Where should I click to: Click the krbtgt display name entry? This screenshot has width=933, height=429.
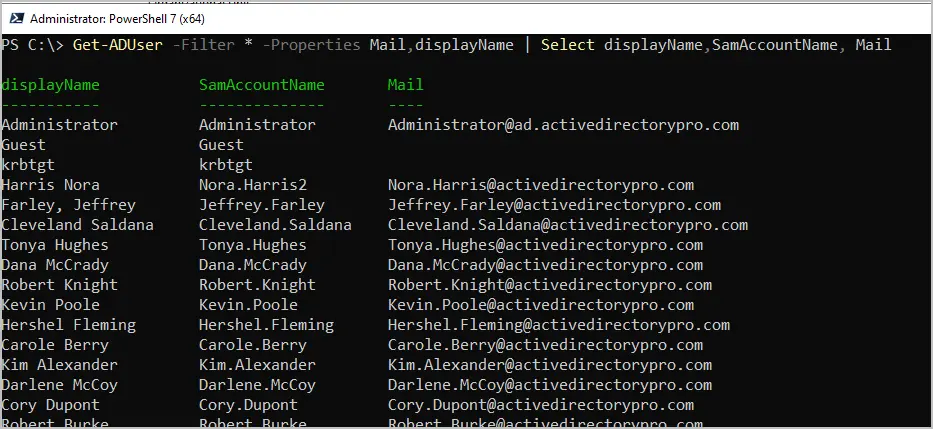click(x=28, y=165)
